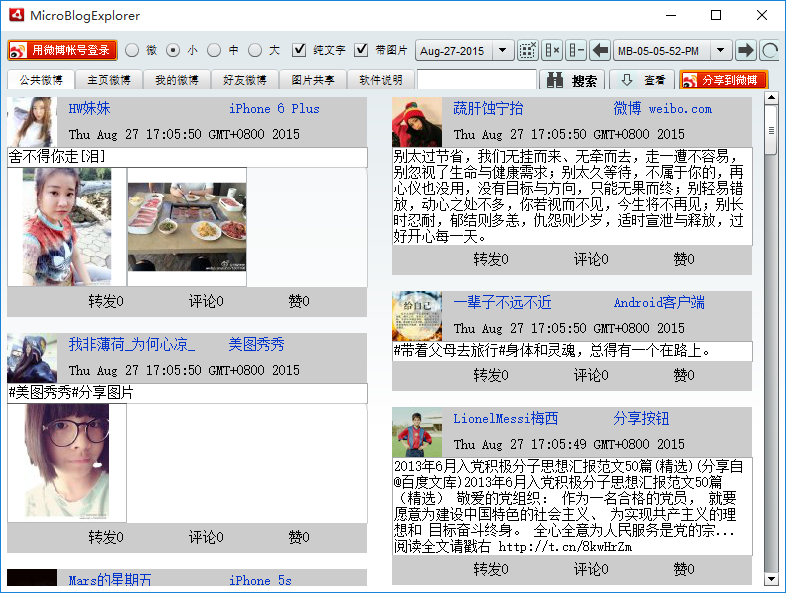Switch to the 图片共享 tab
The height and width of the screenshot is (593, 786).
point(313,80)
